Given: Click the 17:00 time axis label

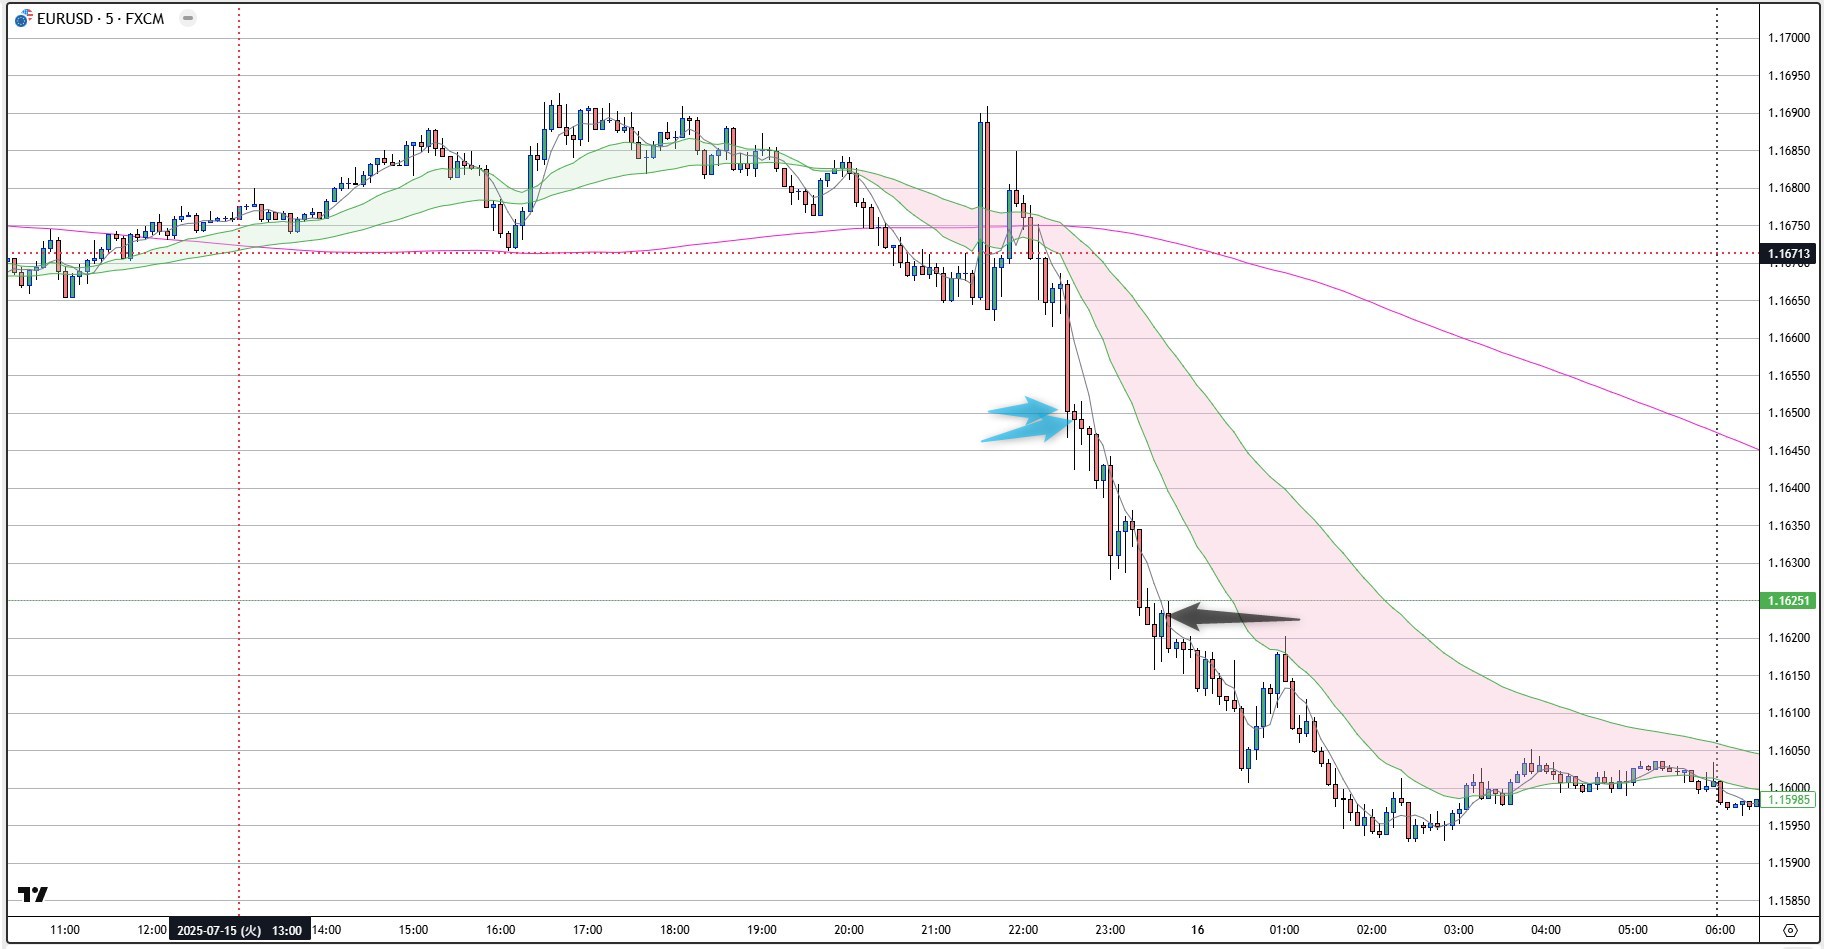Looking at the screenshot, I should pyautogui.click(x=587, y=930).
